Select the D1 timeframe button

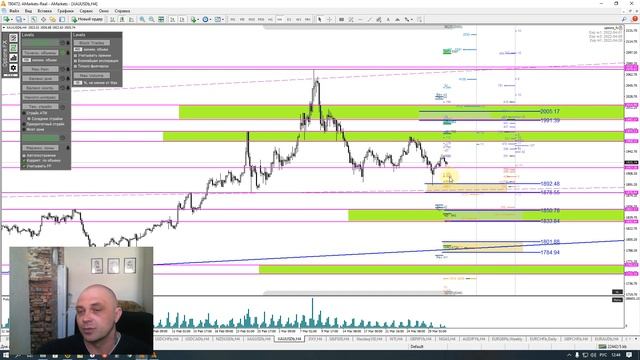(289, 19)
